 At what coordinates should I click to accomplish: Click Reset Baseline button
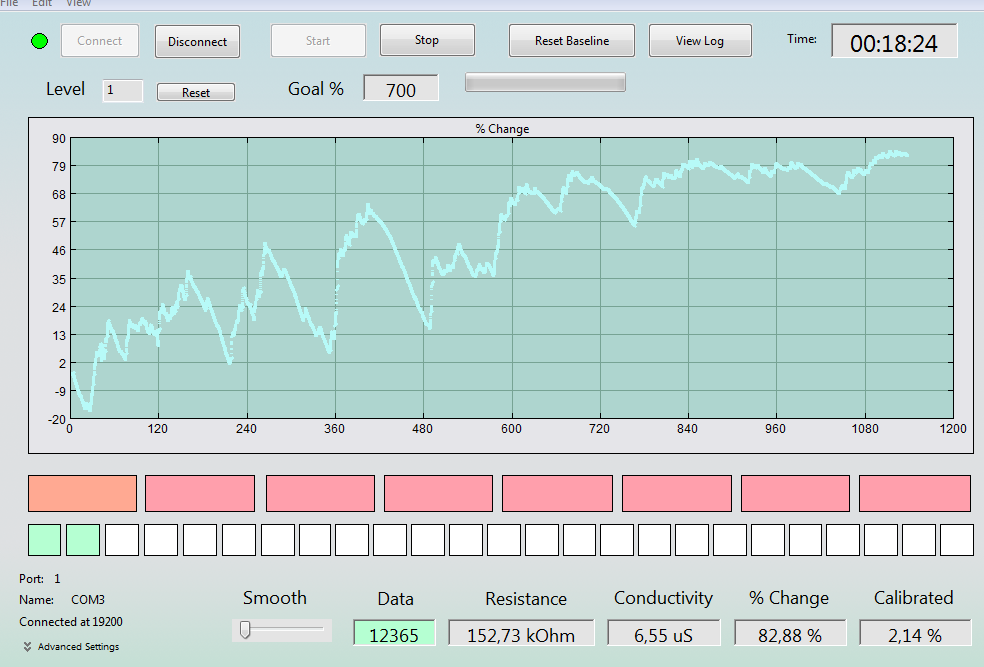point(572,41)
